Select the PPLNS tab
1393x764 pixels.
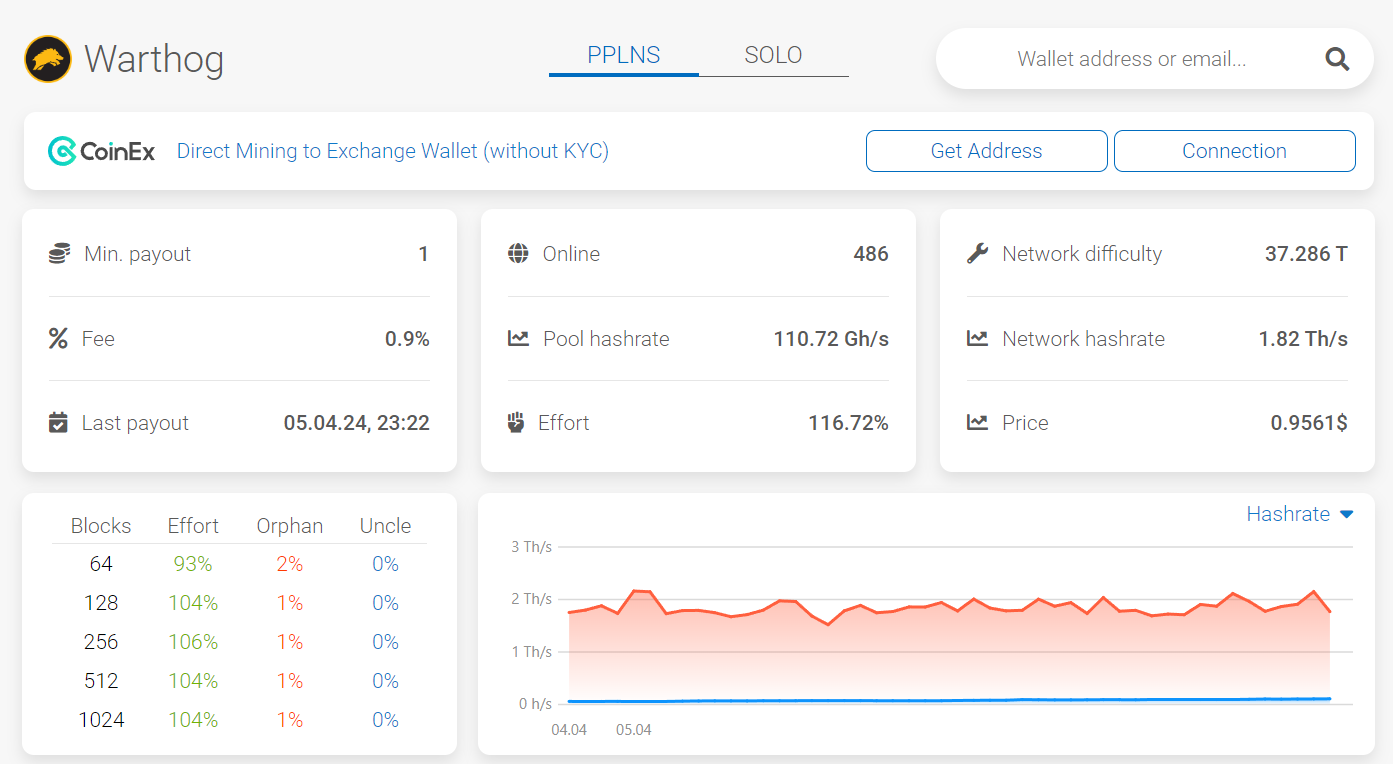tap(623, 55)
